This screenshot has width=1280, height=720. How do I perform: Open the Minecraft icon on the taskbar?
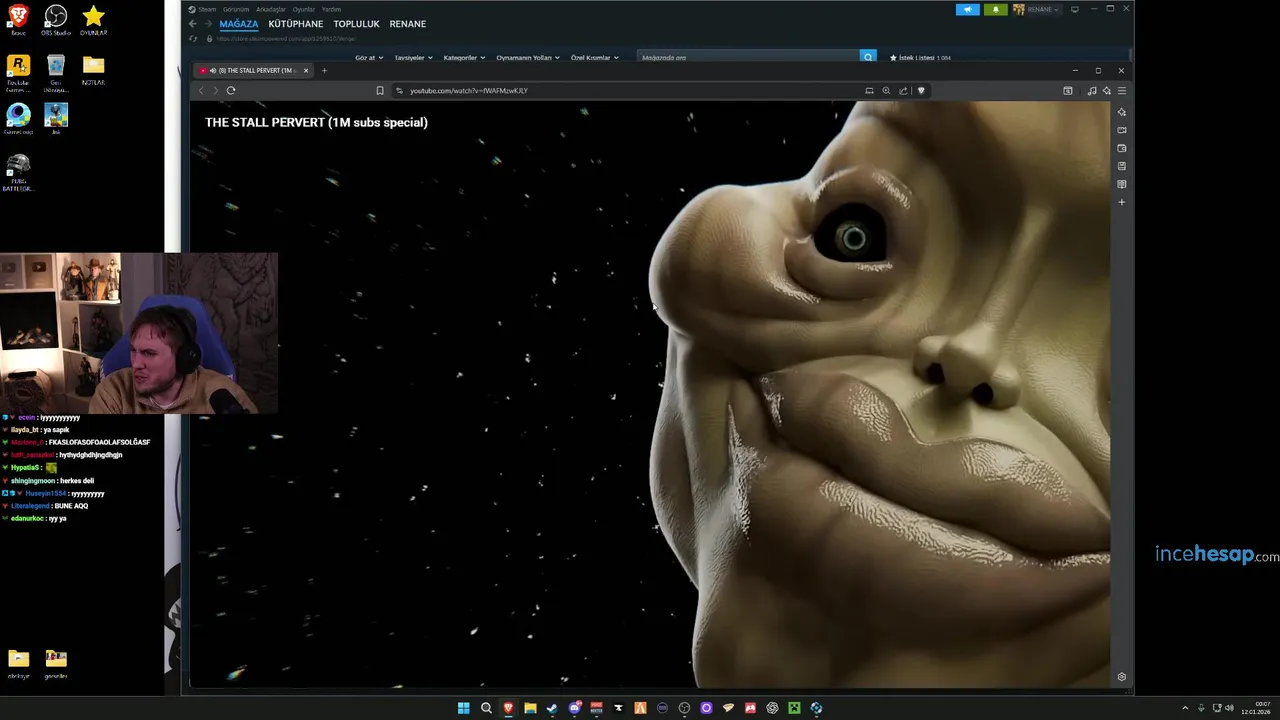pyautogui.click(x=794, y=708)
